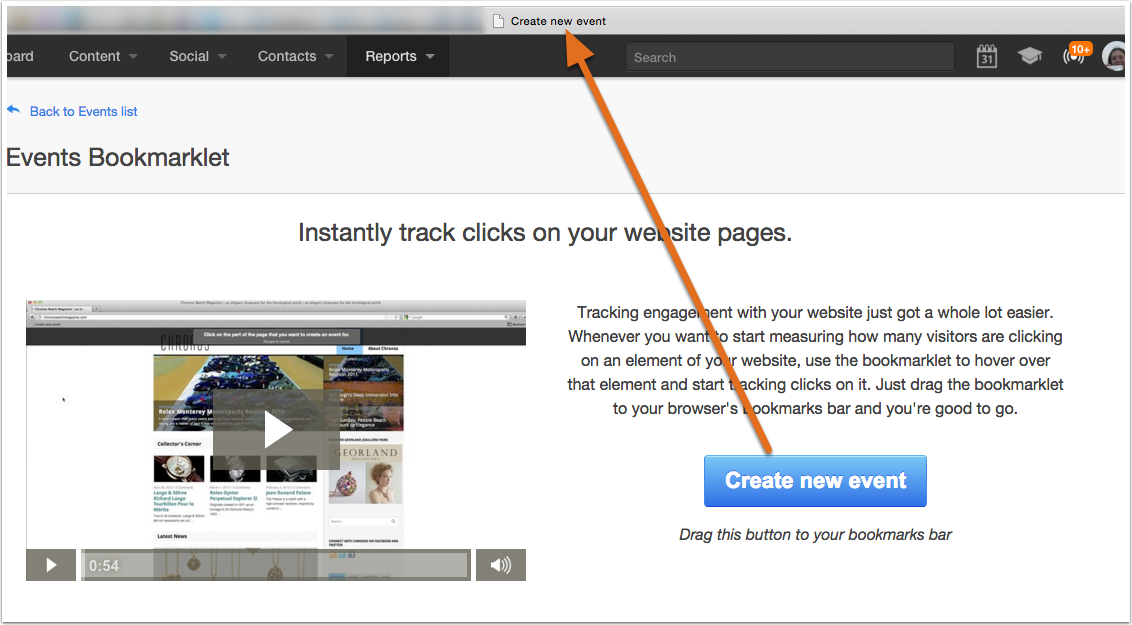Image resolution: width=1132 pixels, height=625 pixels.
Task: Open the user avatar profile menu
Action: (1115, 56)
